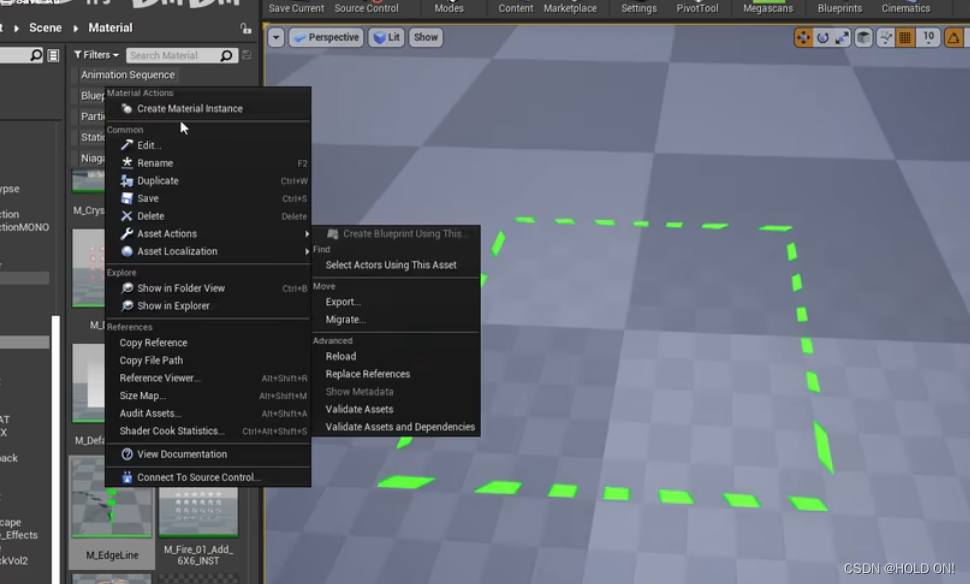This screenshot has width=970, height=584.
Task: Select the Scale tool in the viewport toolbar
Action: click(843, 37)
